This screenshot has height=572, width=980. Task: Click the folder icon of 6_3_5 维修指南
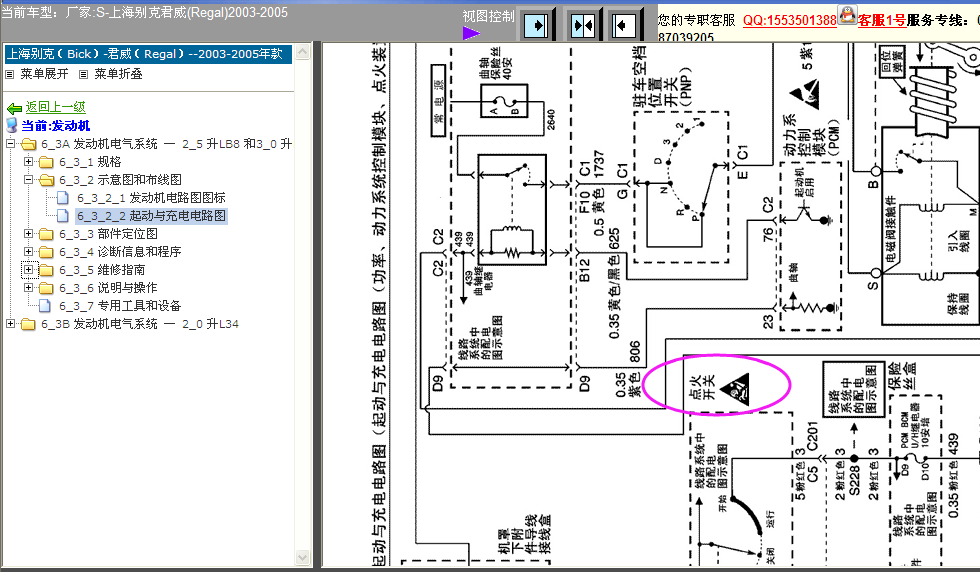[x=46, y=271]
